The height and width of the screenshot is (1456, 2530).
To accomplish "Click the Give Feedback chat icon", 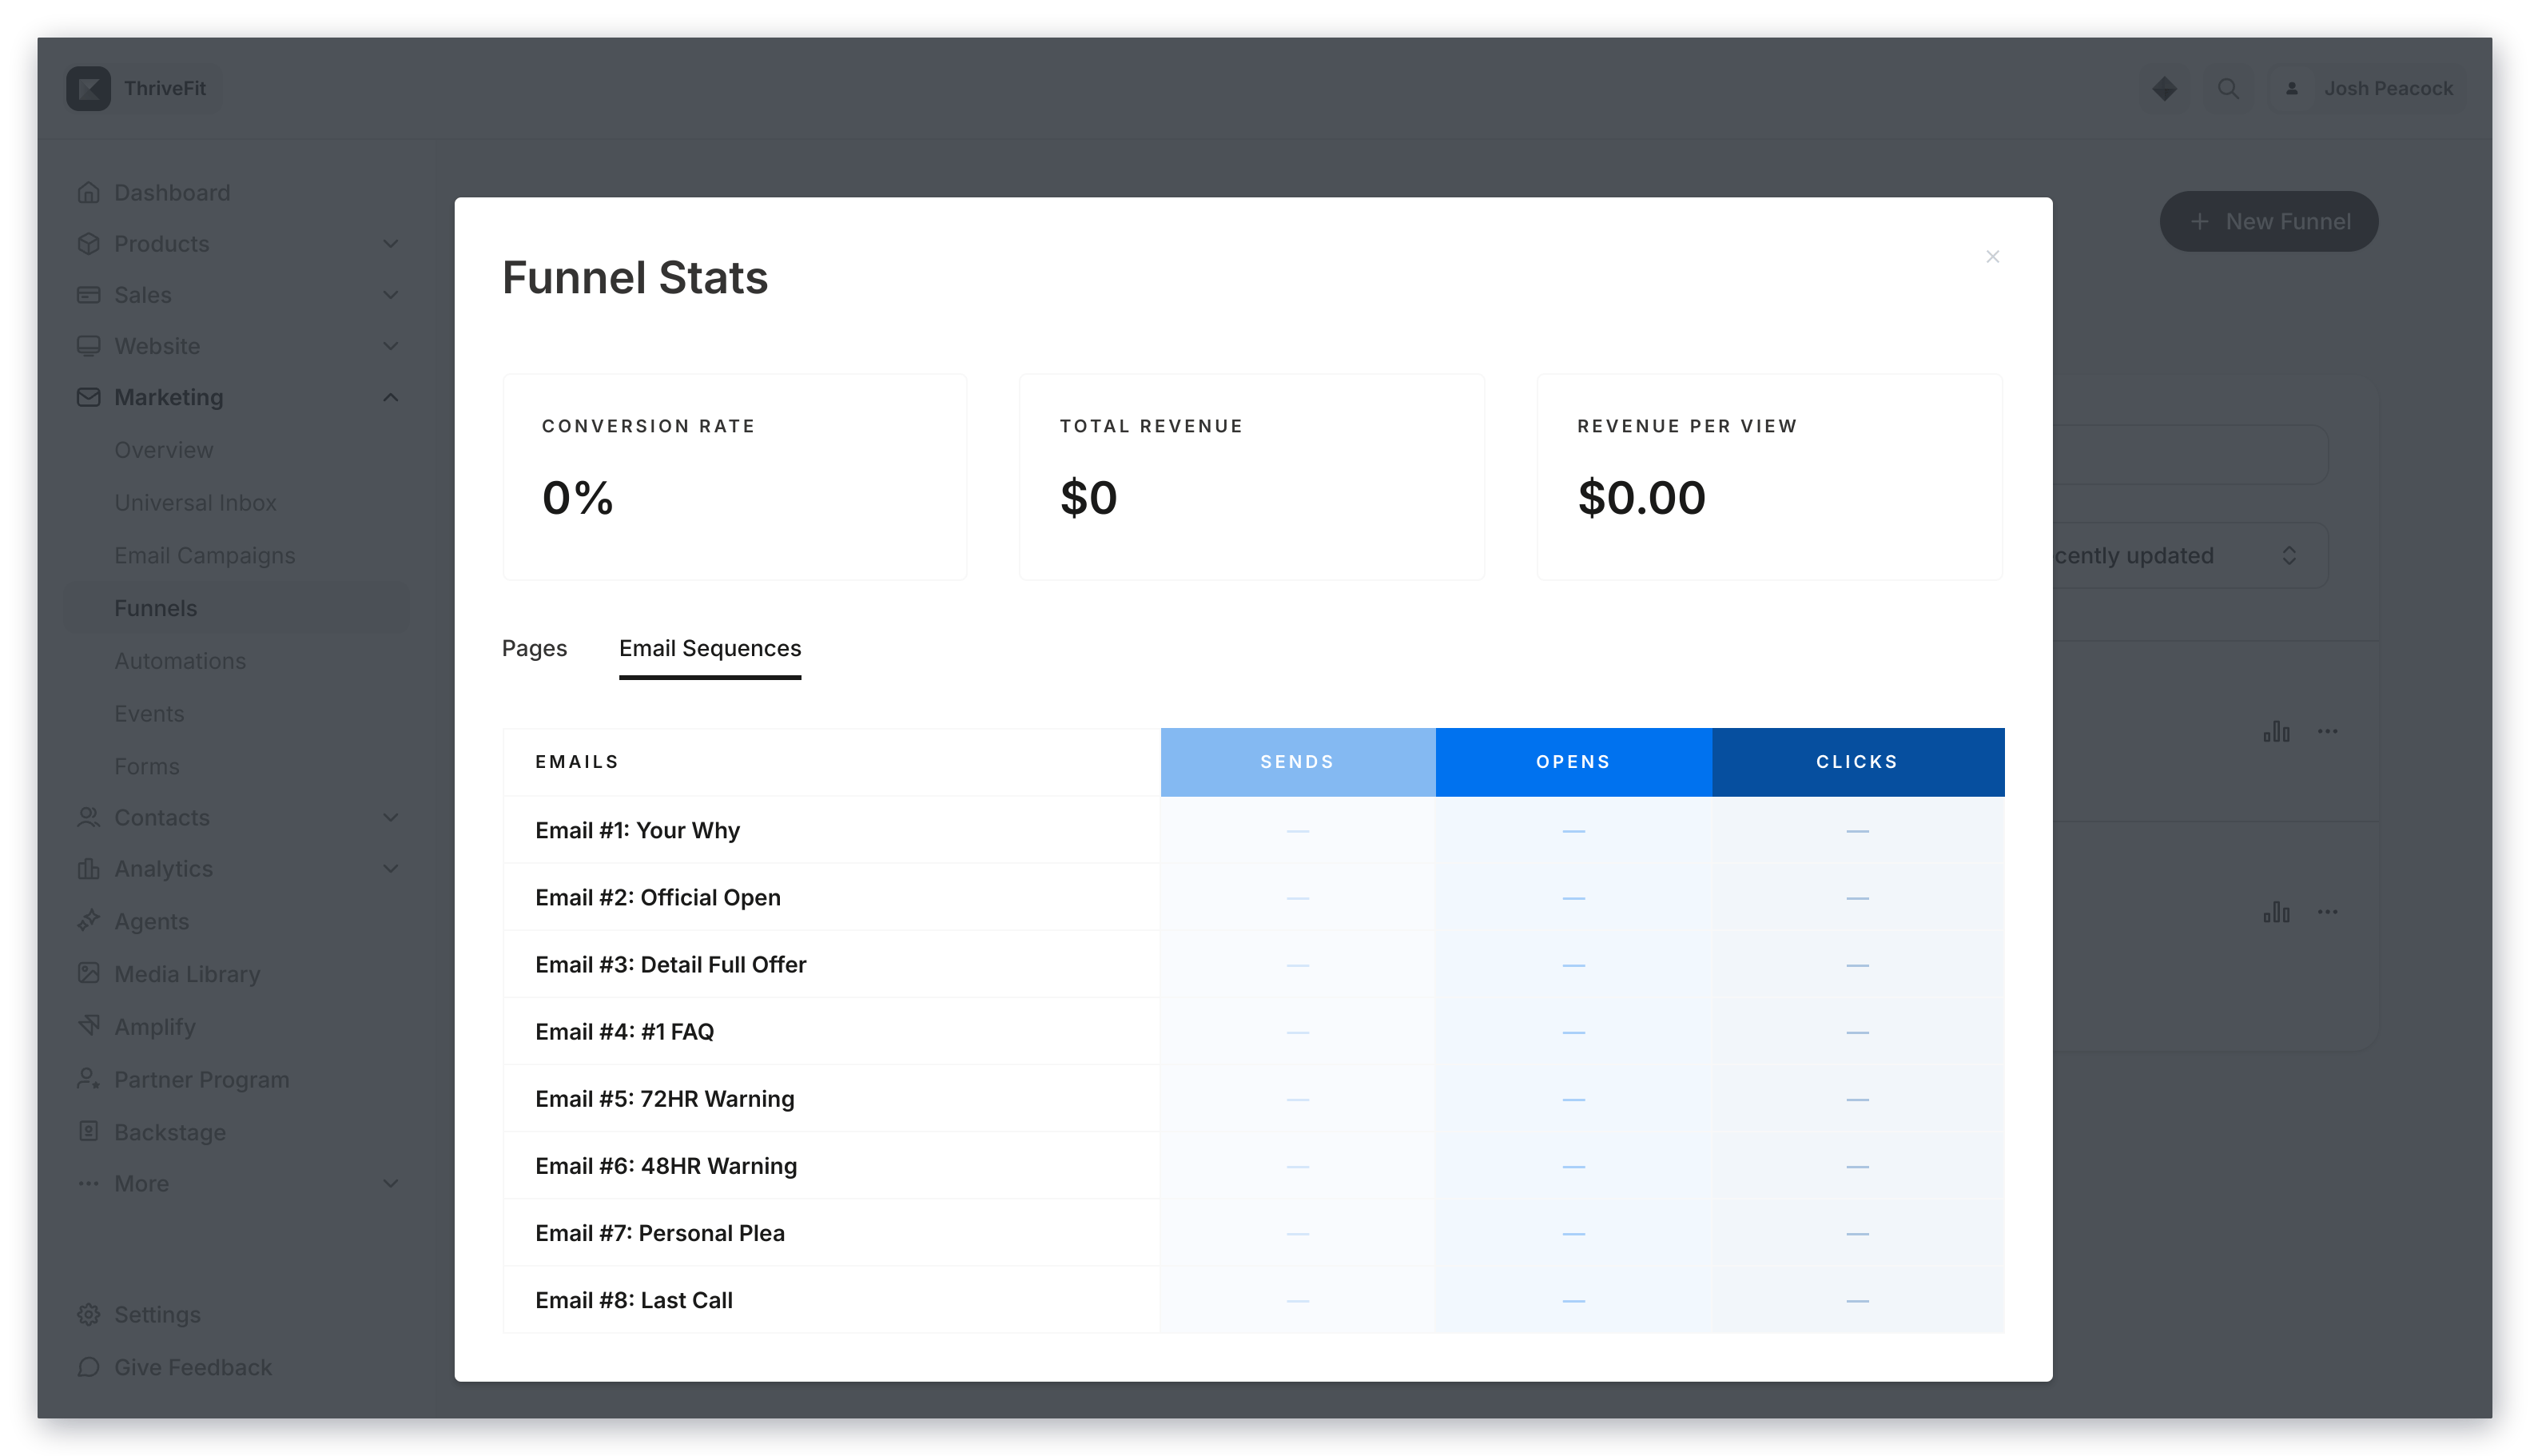I will coord(88,1367).
